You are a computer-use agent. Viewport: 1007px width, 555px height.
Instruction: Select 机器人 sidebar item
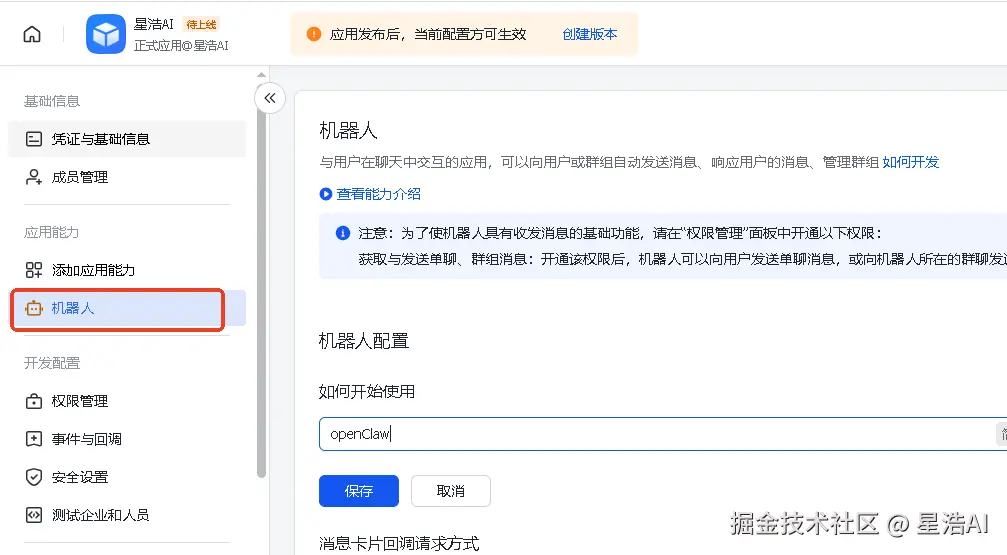[127, 308]
